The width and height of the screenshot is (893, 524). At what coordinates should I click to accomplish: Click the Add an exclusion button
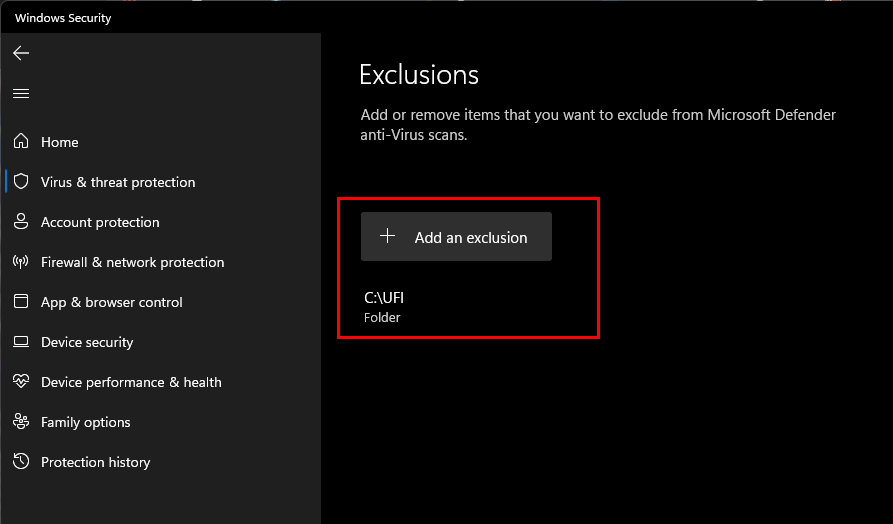456,237
